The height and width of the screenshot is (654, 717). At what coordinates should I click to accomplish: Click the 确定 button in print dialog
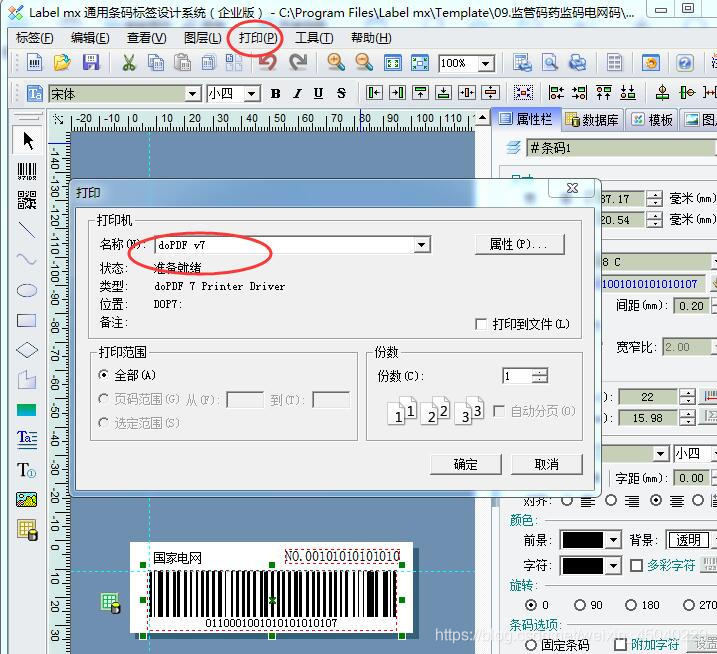pyautogui.click(x=466, y=464)
